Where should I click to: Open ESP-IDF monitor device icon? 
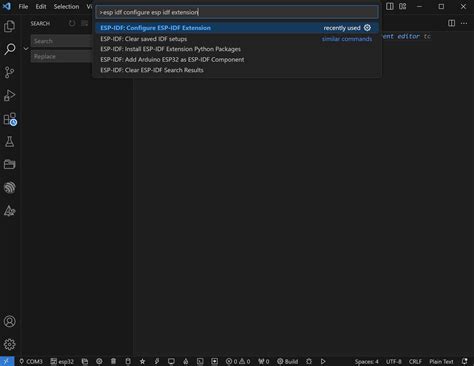point(171,361)
